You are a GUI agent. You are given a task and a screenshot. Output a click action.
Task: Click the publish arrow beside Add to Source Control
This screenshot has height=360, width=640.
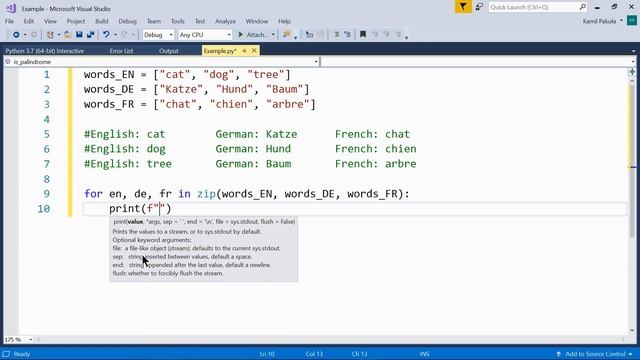tap(558, 354)
